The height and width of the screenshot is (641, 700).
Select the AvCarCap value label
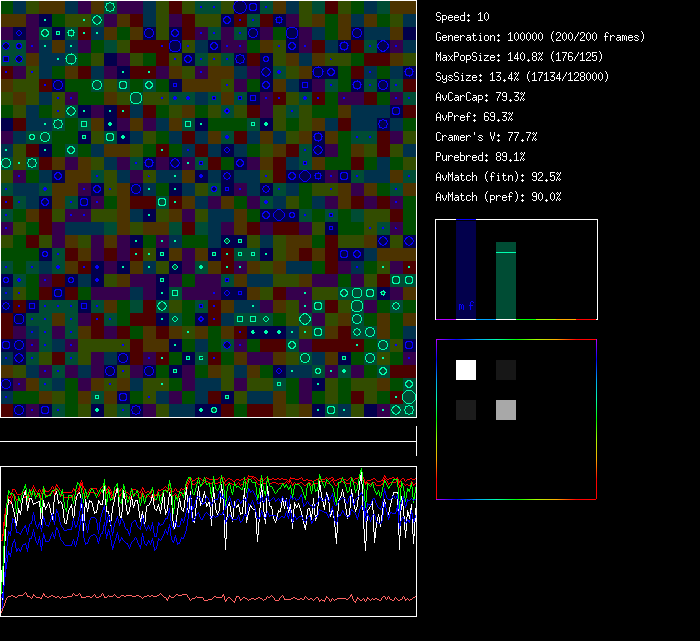point(480,97)
